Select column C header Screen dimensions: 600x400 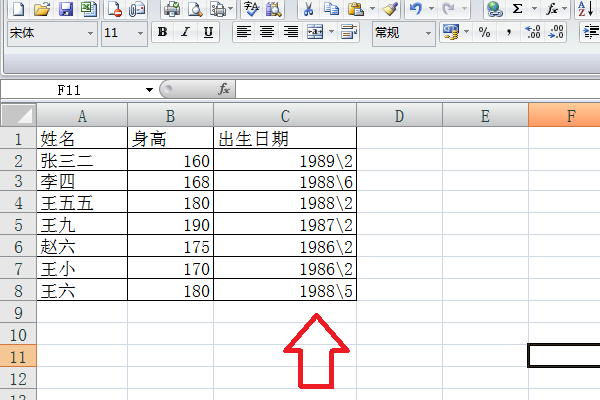click(285, 116)
